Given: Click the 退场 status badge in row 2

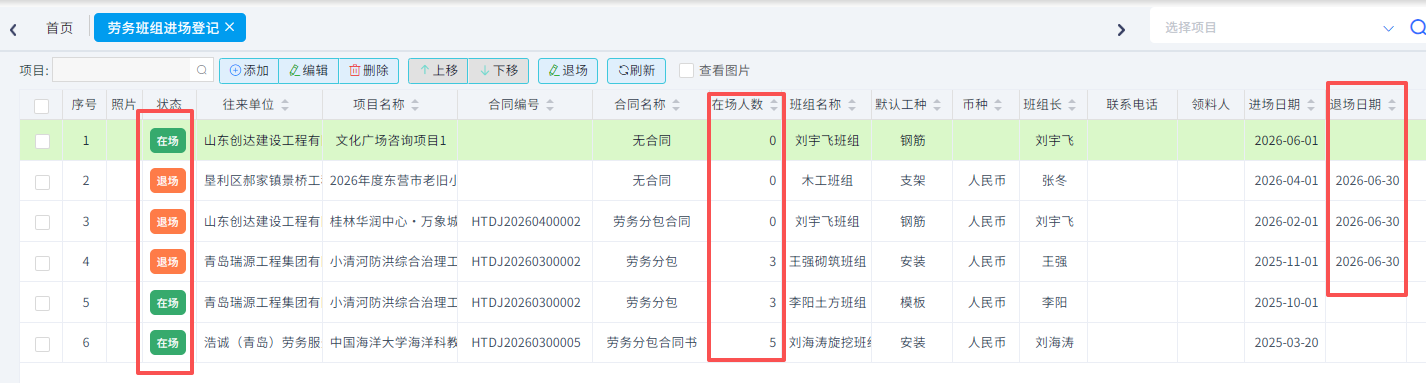Looking at the screenshot, I should [168, 181].
